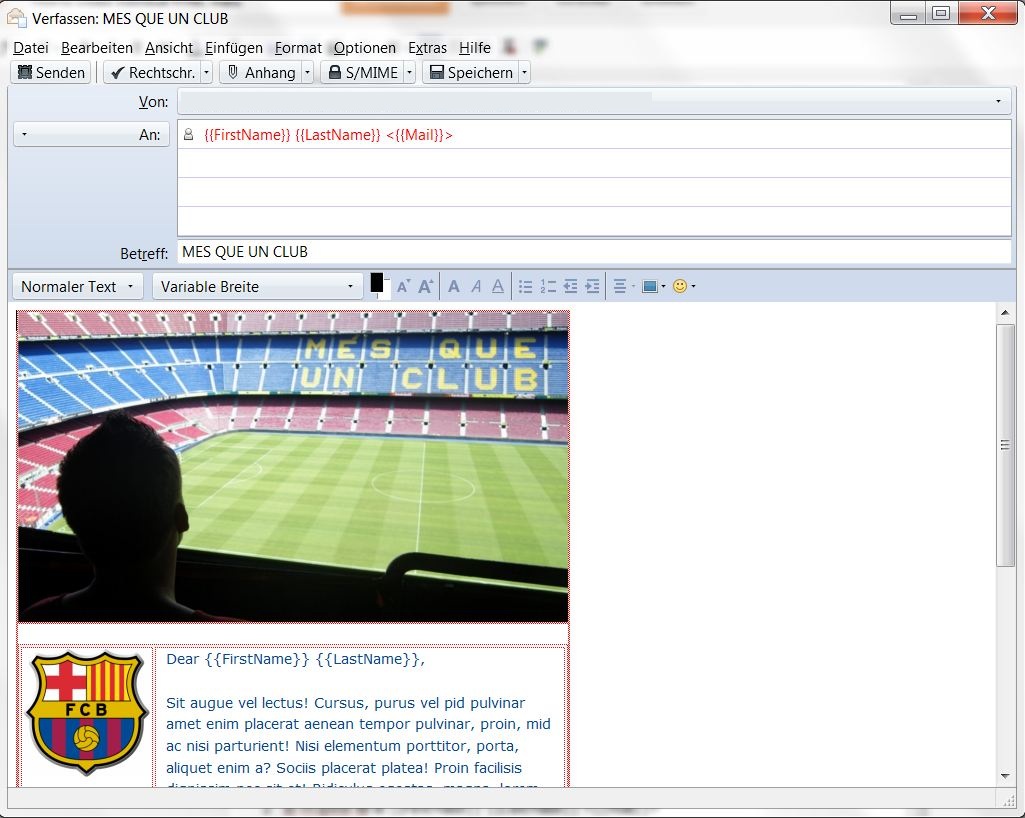Open the Optionen menu

pyautogui.click(x=365, y=48)
